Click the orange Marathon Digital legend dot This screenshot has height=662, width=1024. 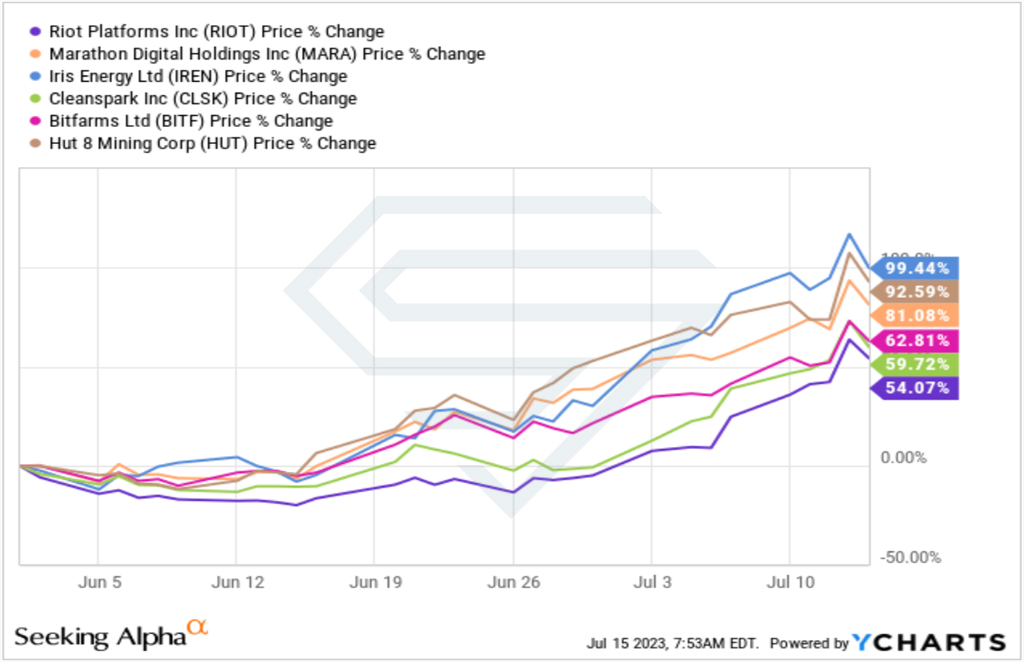[36, 54]
